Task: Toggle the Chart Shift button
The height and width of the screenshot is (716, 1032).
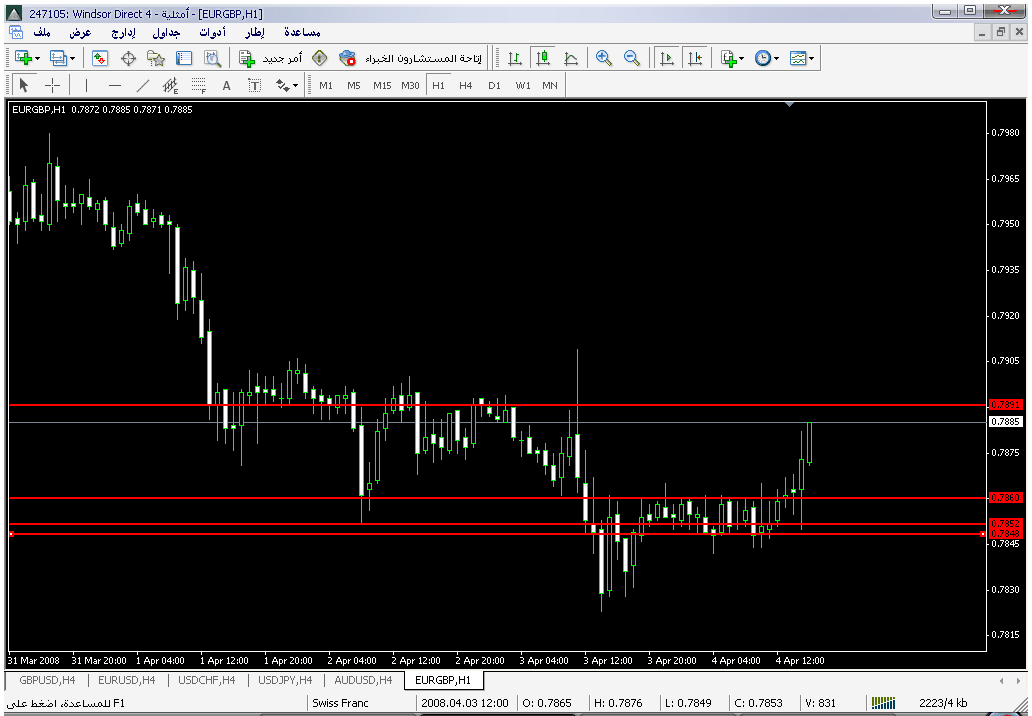Action: coord(694,59)
